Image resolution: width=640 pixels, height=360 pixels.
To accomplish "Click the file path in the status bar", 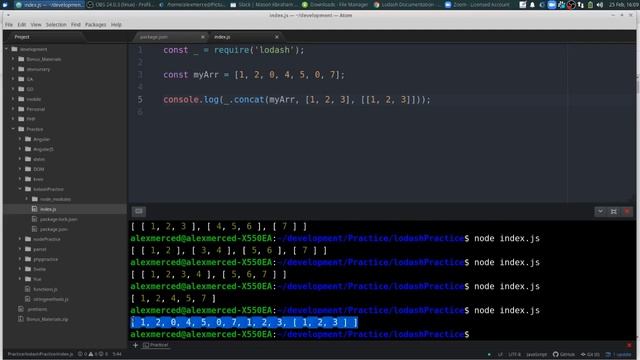I will (40, 354).
